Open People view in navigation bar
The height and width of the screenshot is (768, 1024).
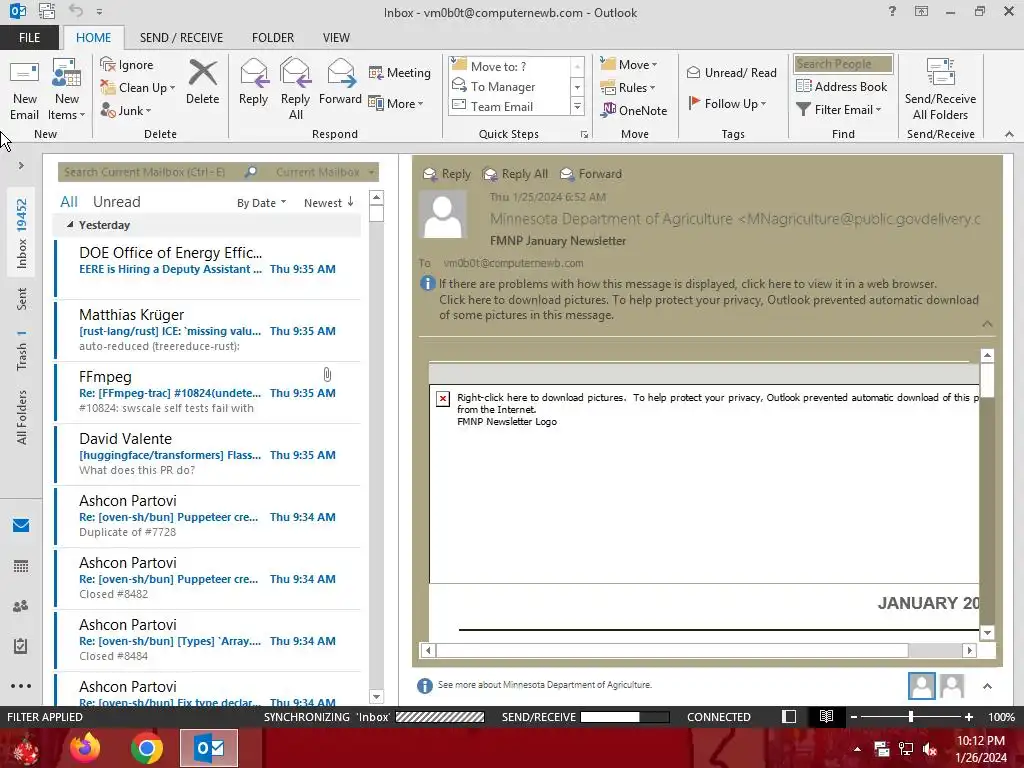click(x=21, y=606)
